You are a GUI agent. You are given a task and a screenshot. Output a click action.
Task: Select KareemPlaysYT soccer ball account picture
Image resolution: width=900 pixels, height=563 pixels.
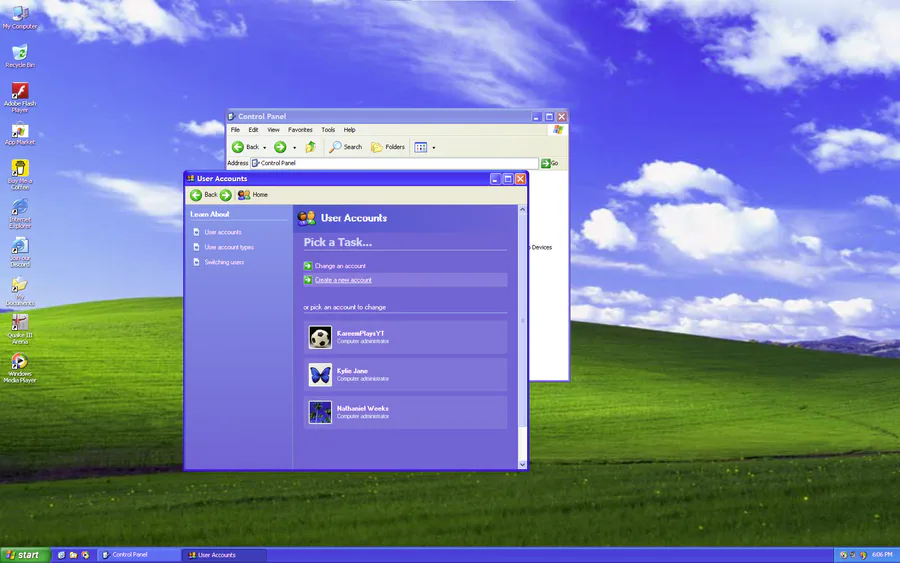pos(320,337)
